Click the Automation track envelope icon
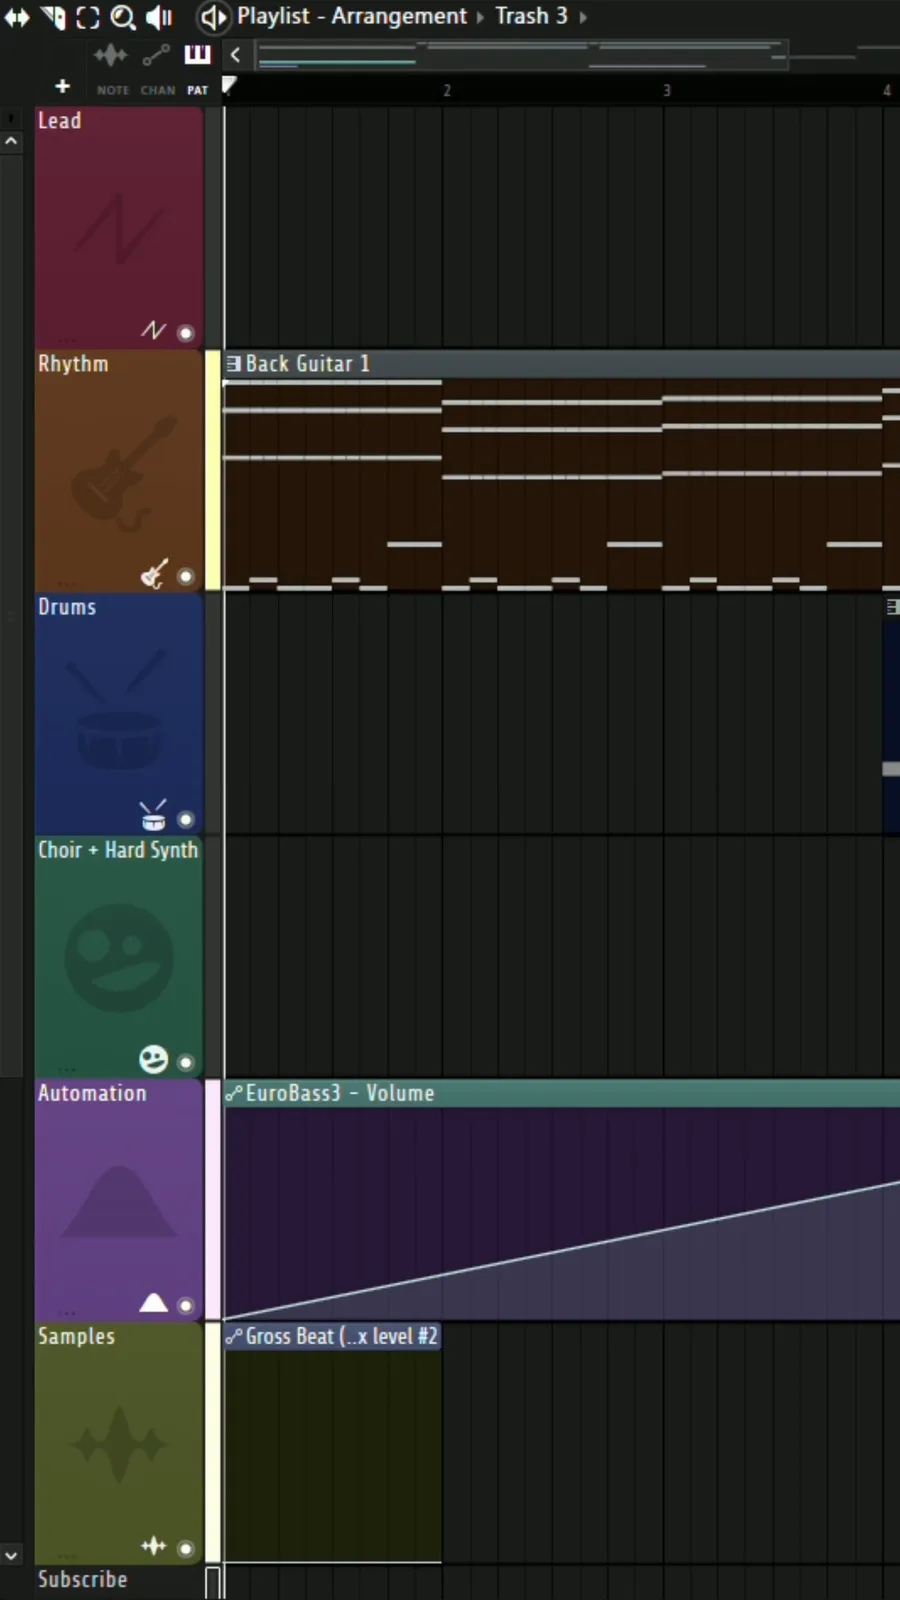Viewport: 900px width, 1600px height. click(x=153, y=1302)
